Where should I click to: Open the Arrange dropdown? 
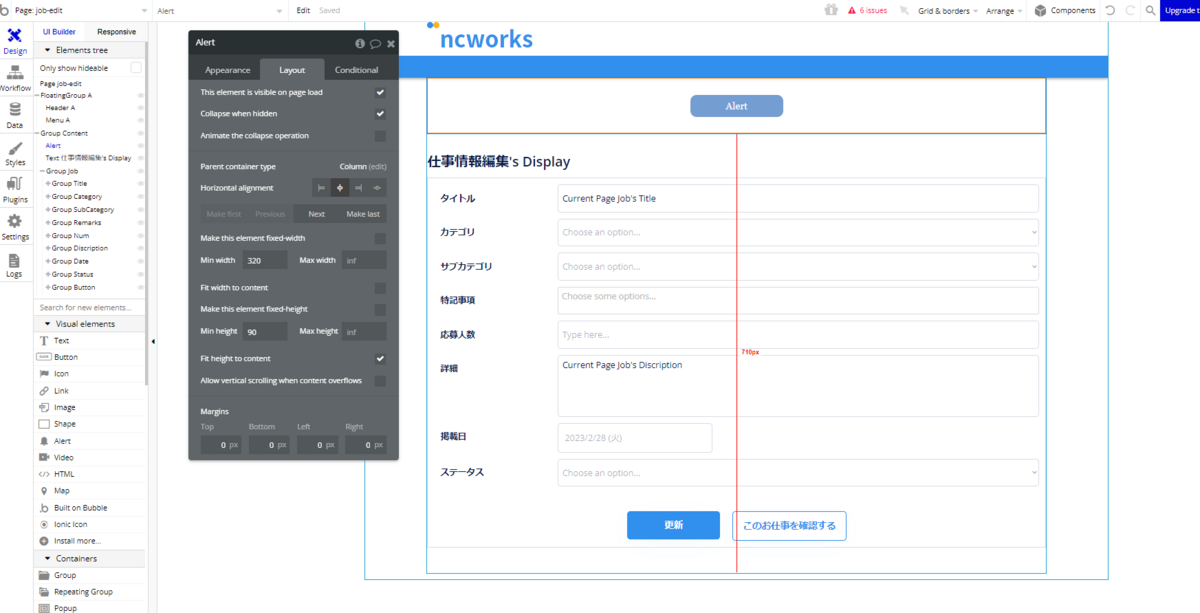pos(1004,10)
